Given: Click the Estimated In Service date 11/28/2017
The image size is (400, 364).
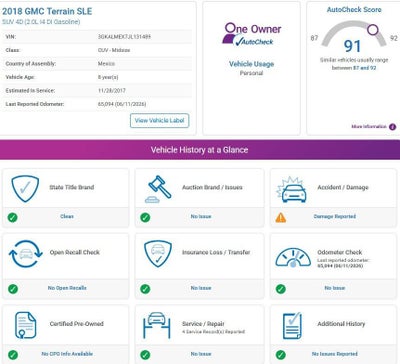Looking at the screenshot, I should point(112,91).
